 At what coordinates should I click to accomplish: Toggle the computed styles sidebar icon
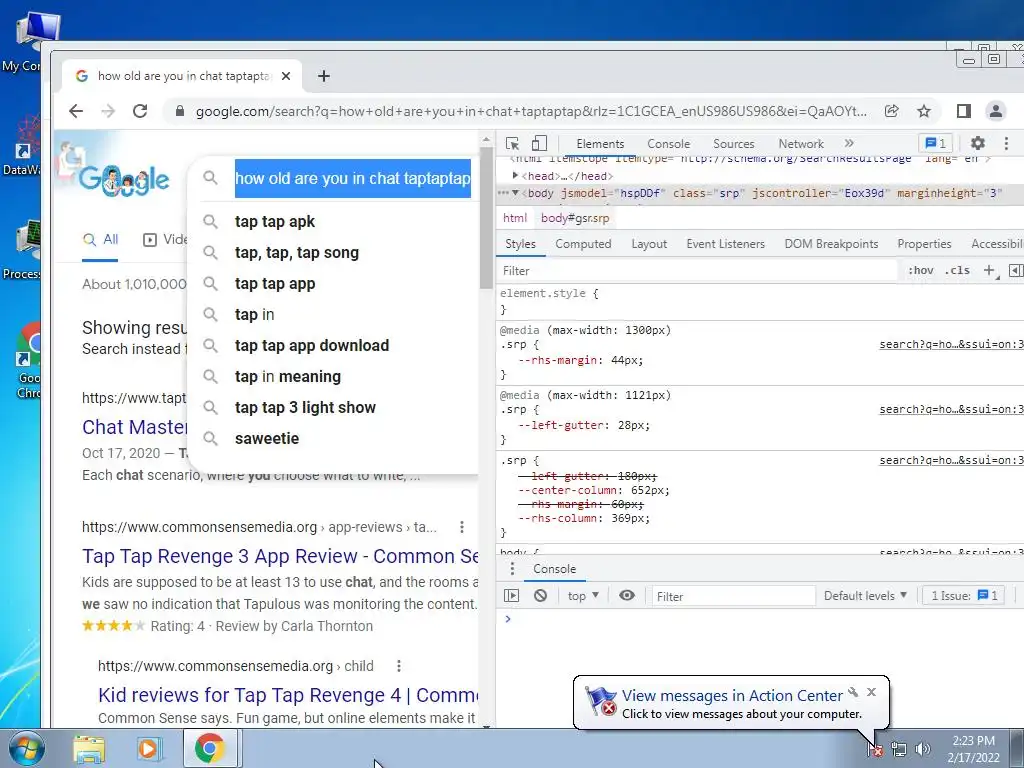click(1016, 270)
